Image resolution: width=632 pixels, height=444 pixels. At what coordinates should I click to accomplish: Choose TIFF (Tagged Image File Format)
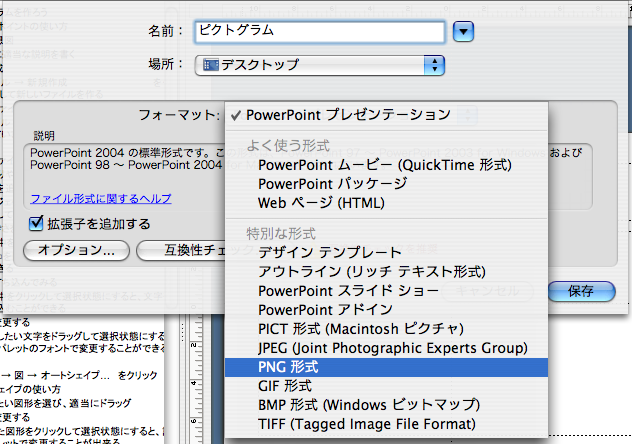(386, 424)
